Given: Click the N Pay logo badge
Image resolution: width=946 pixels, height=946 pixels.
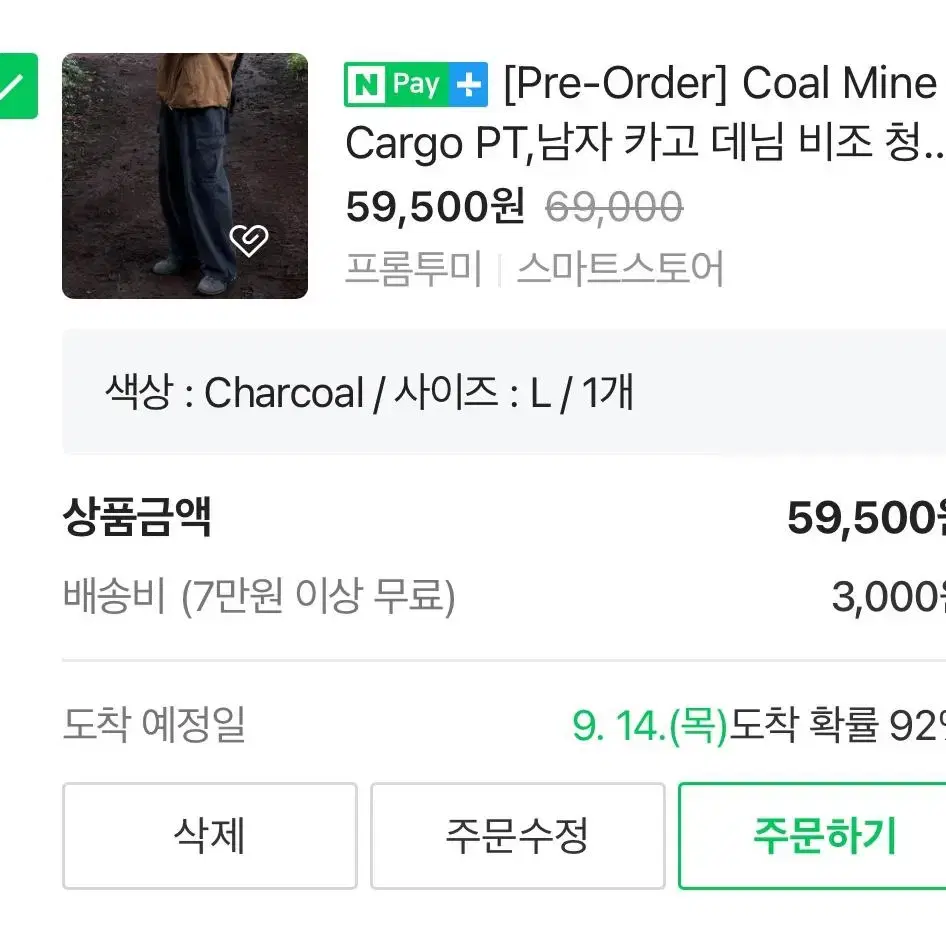Looking at the screenshot, I should click(x=397, y=84).
